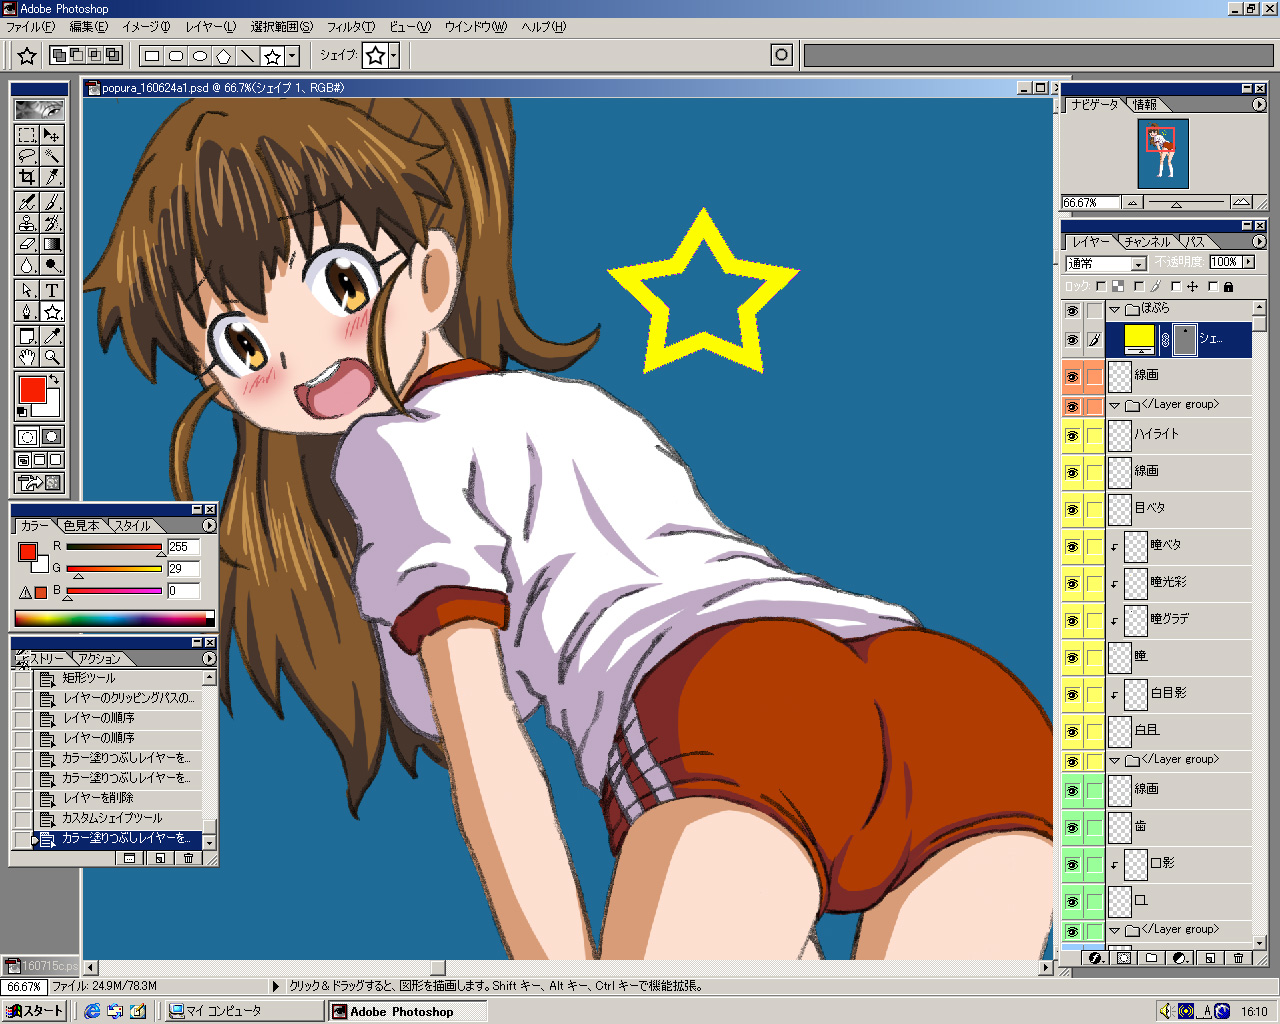Image resolution: width=1280 pixels, height=1024 pixels.
Task: Open ファイル(F) menu
Action: [x=30, y=27]
